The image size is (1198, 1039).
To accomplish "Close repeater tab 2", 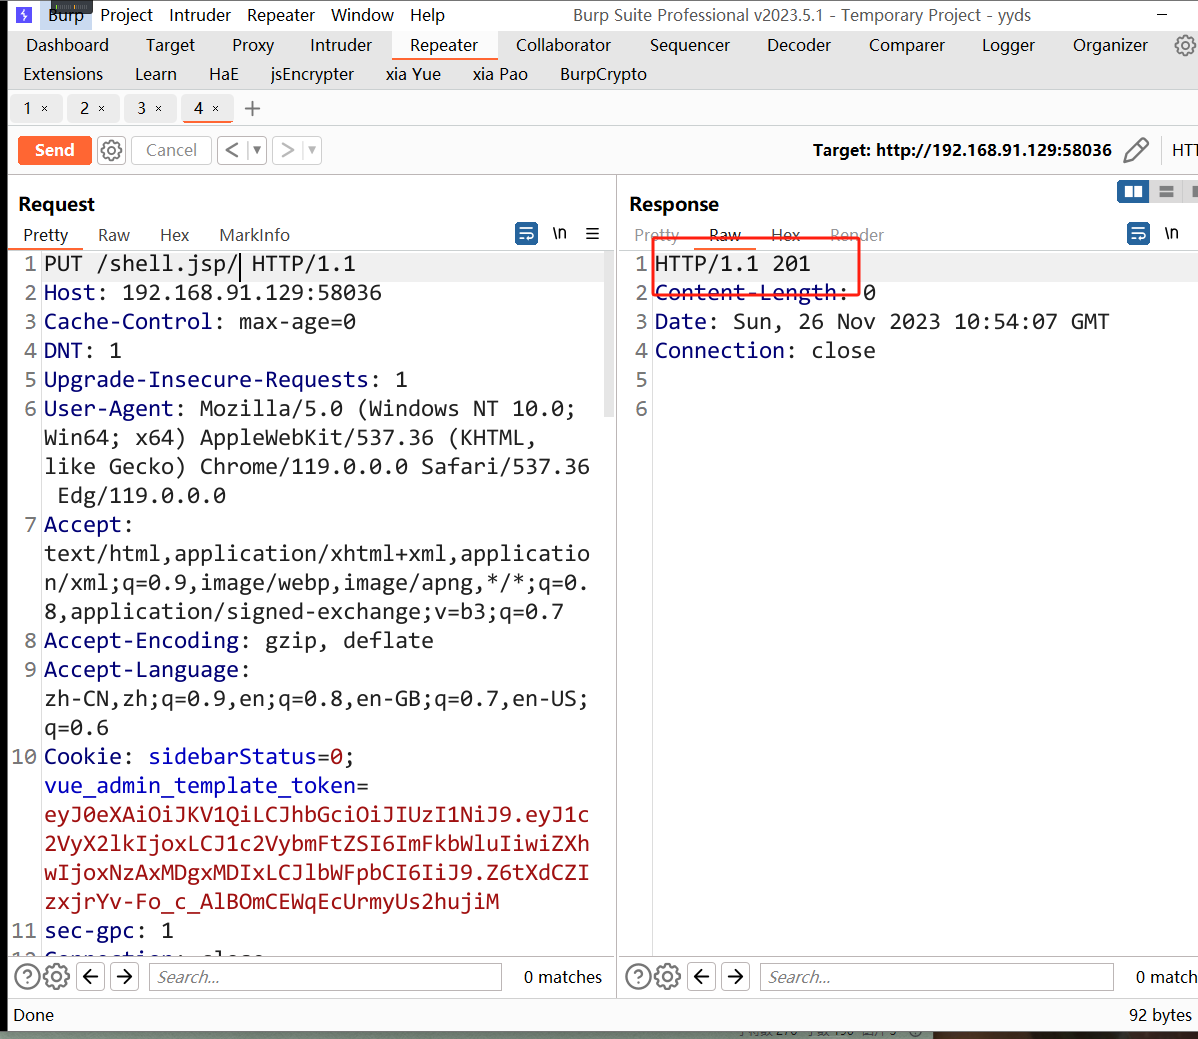I will pyautogui.click(x=101, y=109).
